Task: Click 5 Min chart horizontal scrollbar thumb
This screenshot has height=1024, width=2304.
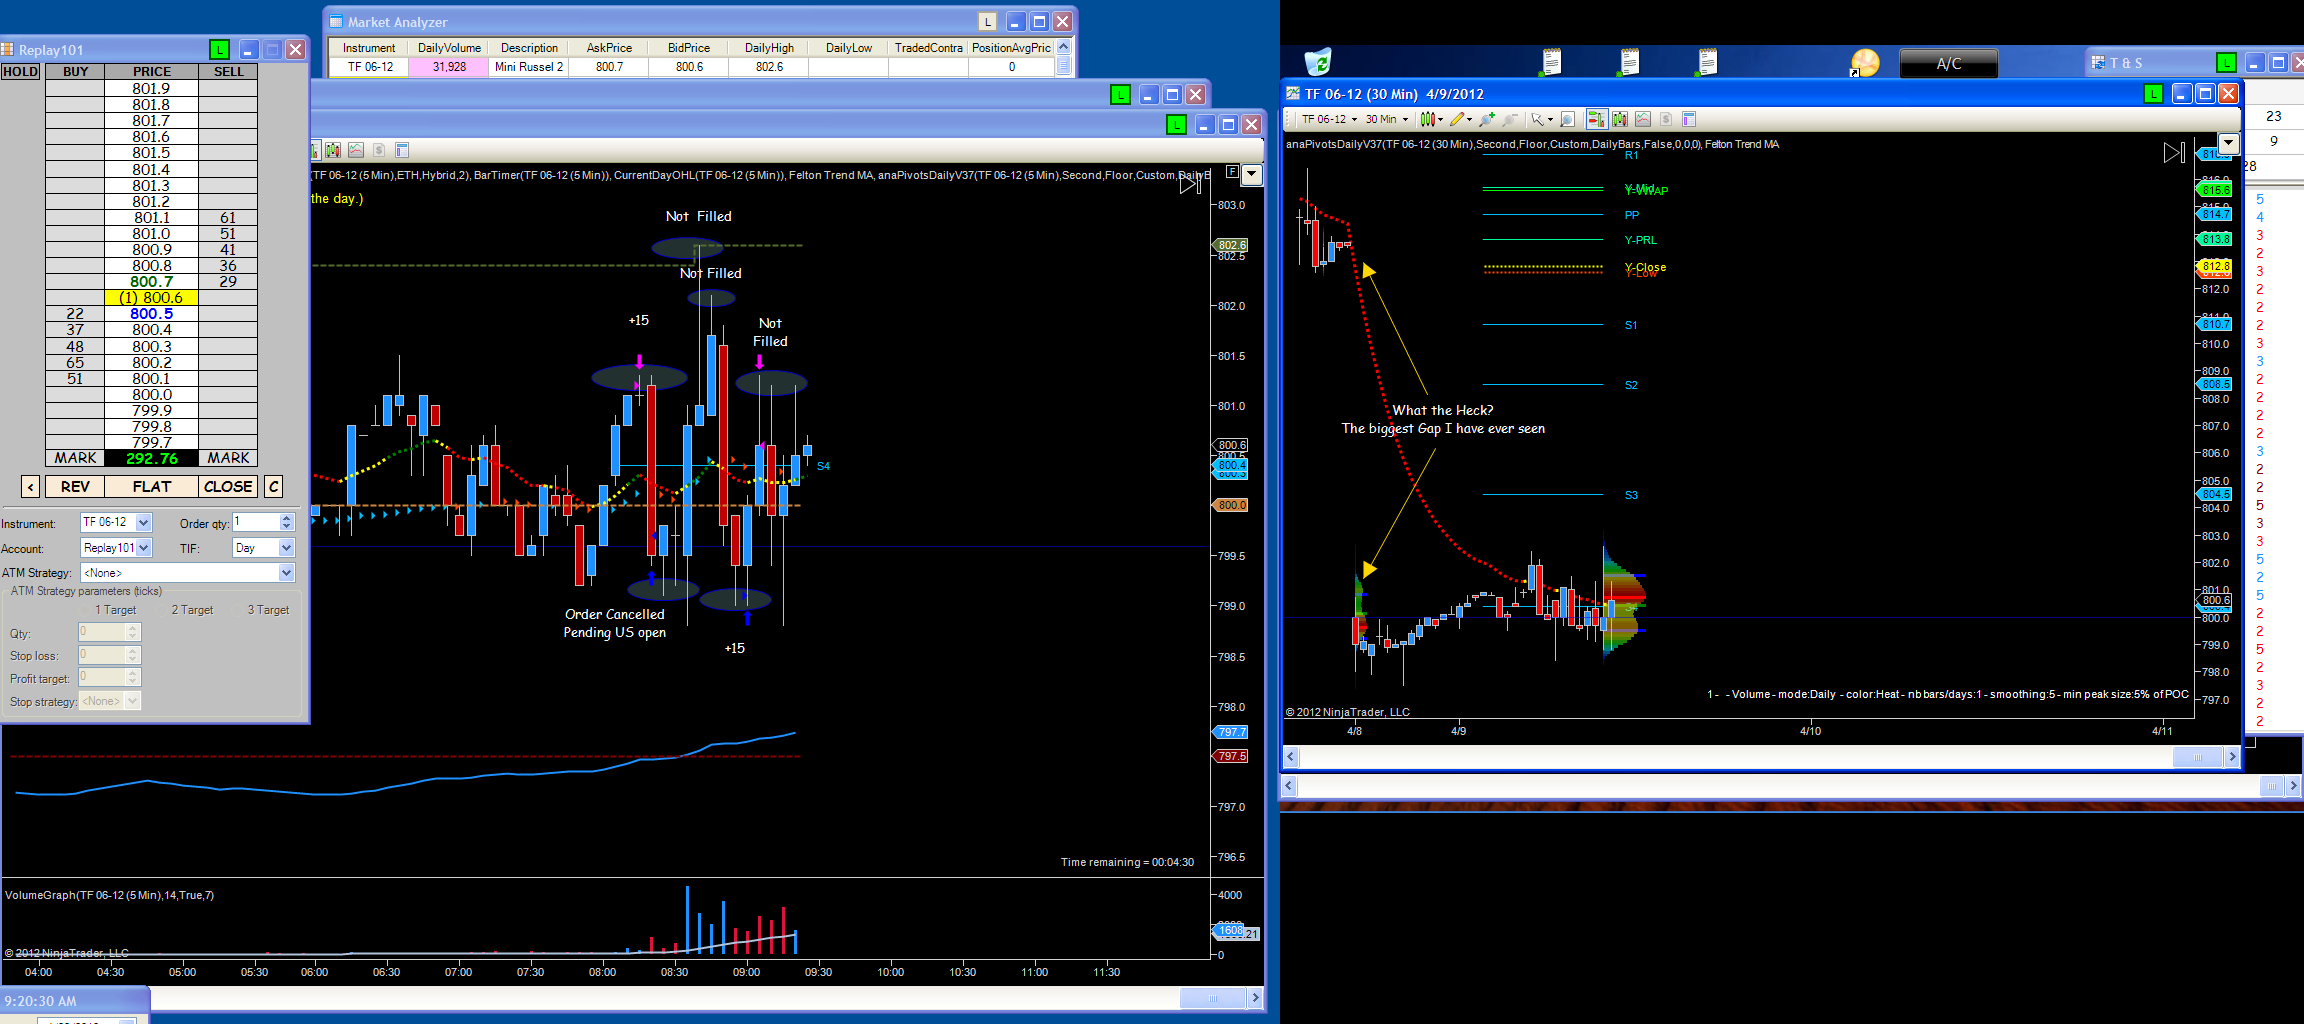Action: click(1212, 998)
